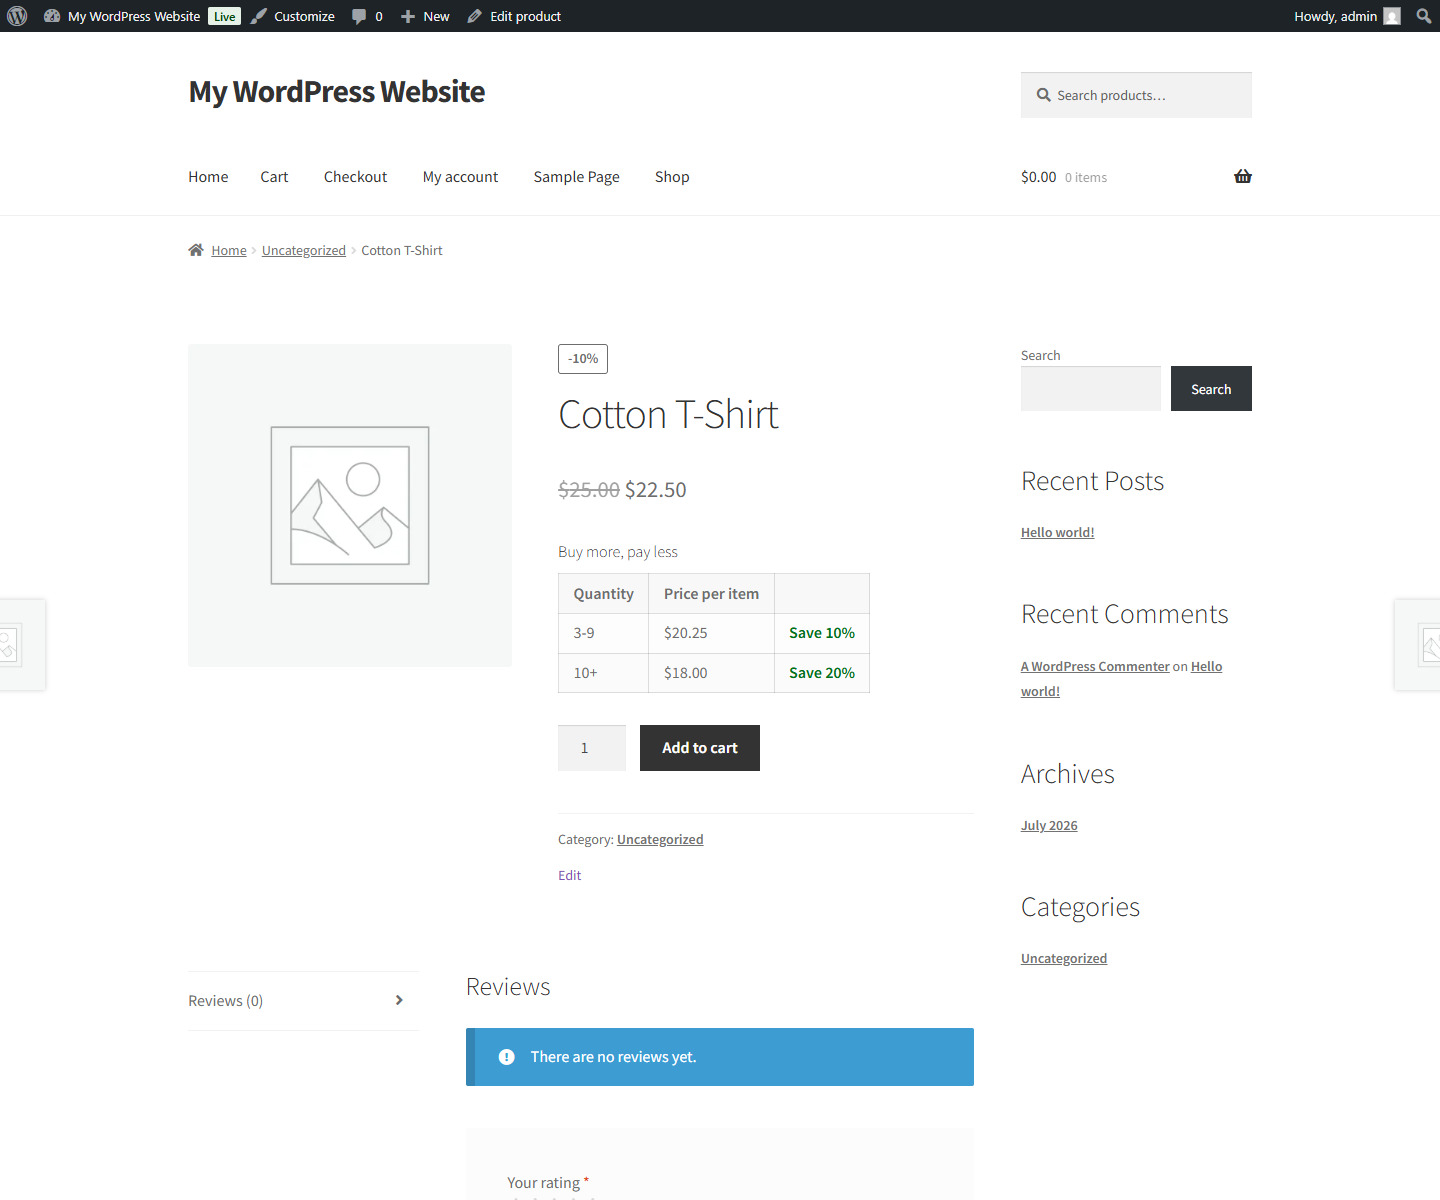1440x1200 pixels.
Task: Click the Edit link below category
Action: [x=569, y=875]
